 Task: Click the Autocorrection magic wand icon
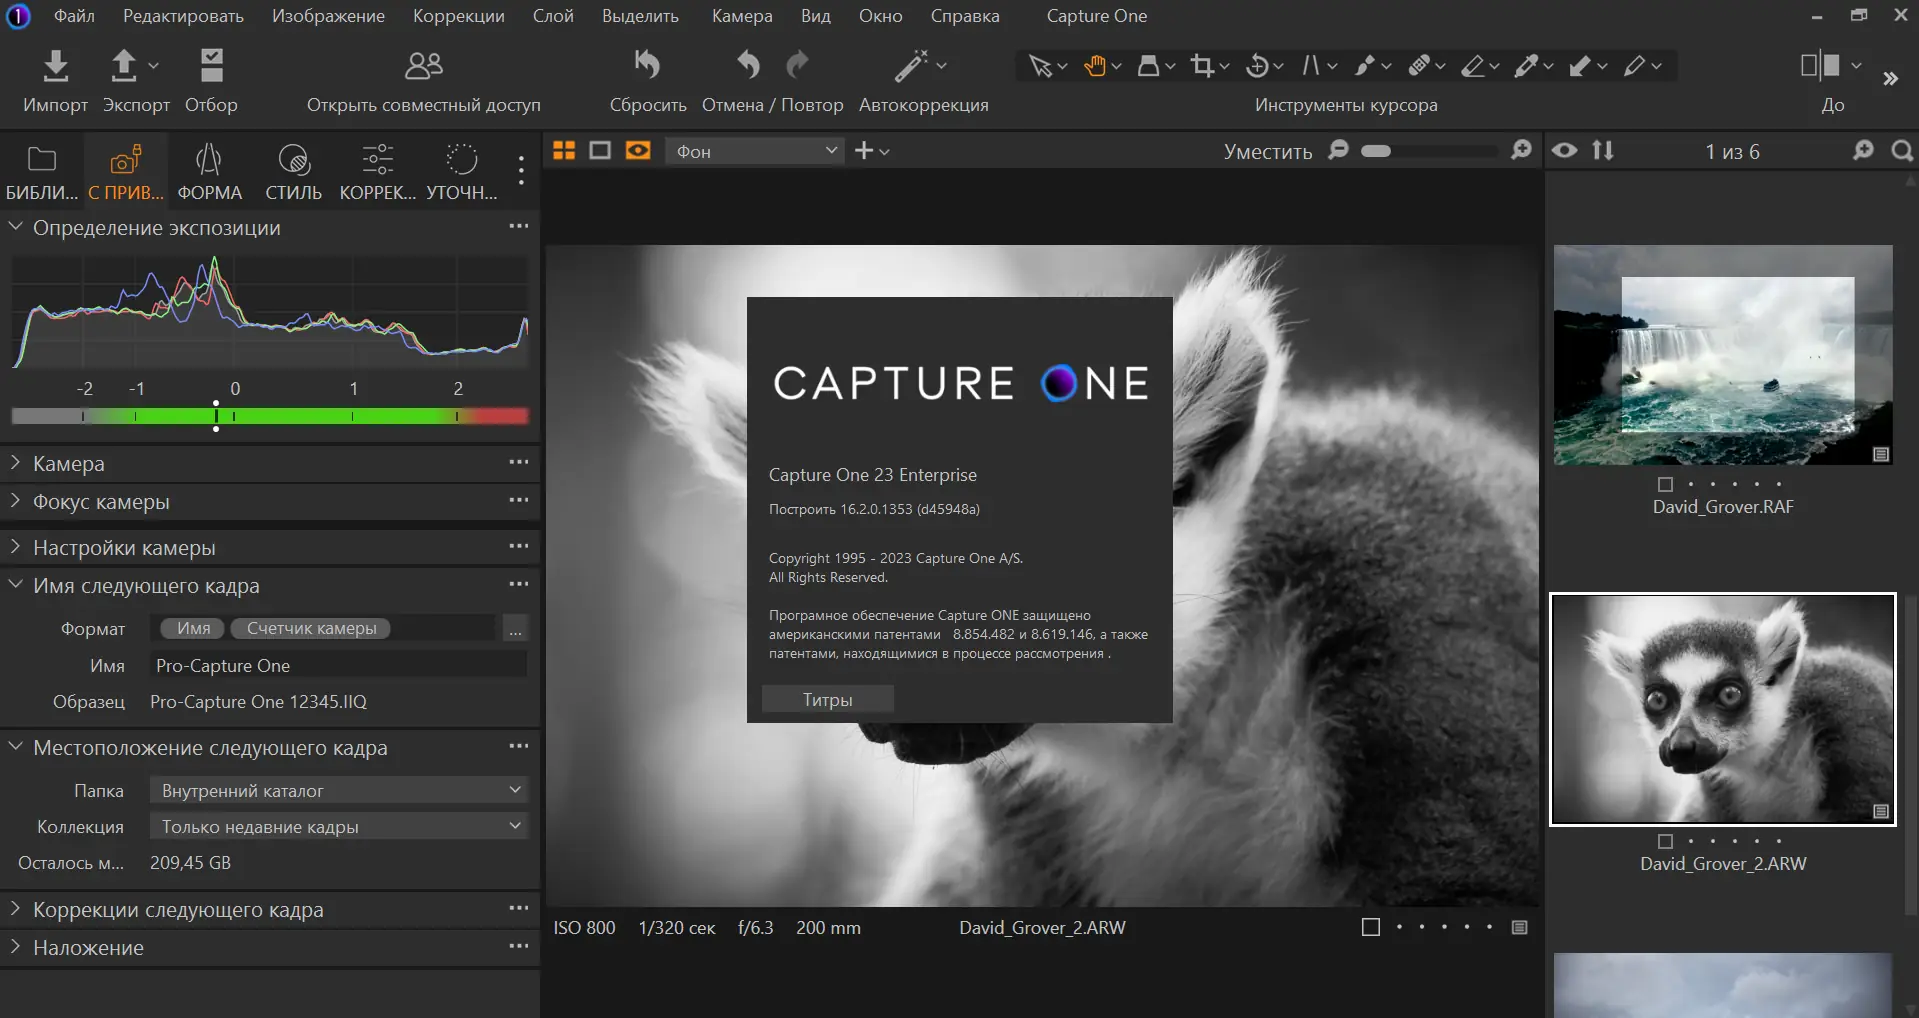click(911, 66)
